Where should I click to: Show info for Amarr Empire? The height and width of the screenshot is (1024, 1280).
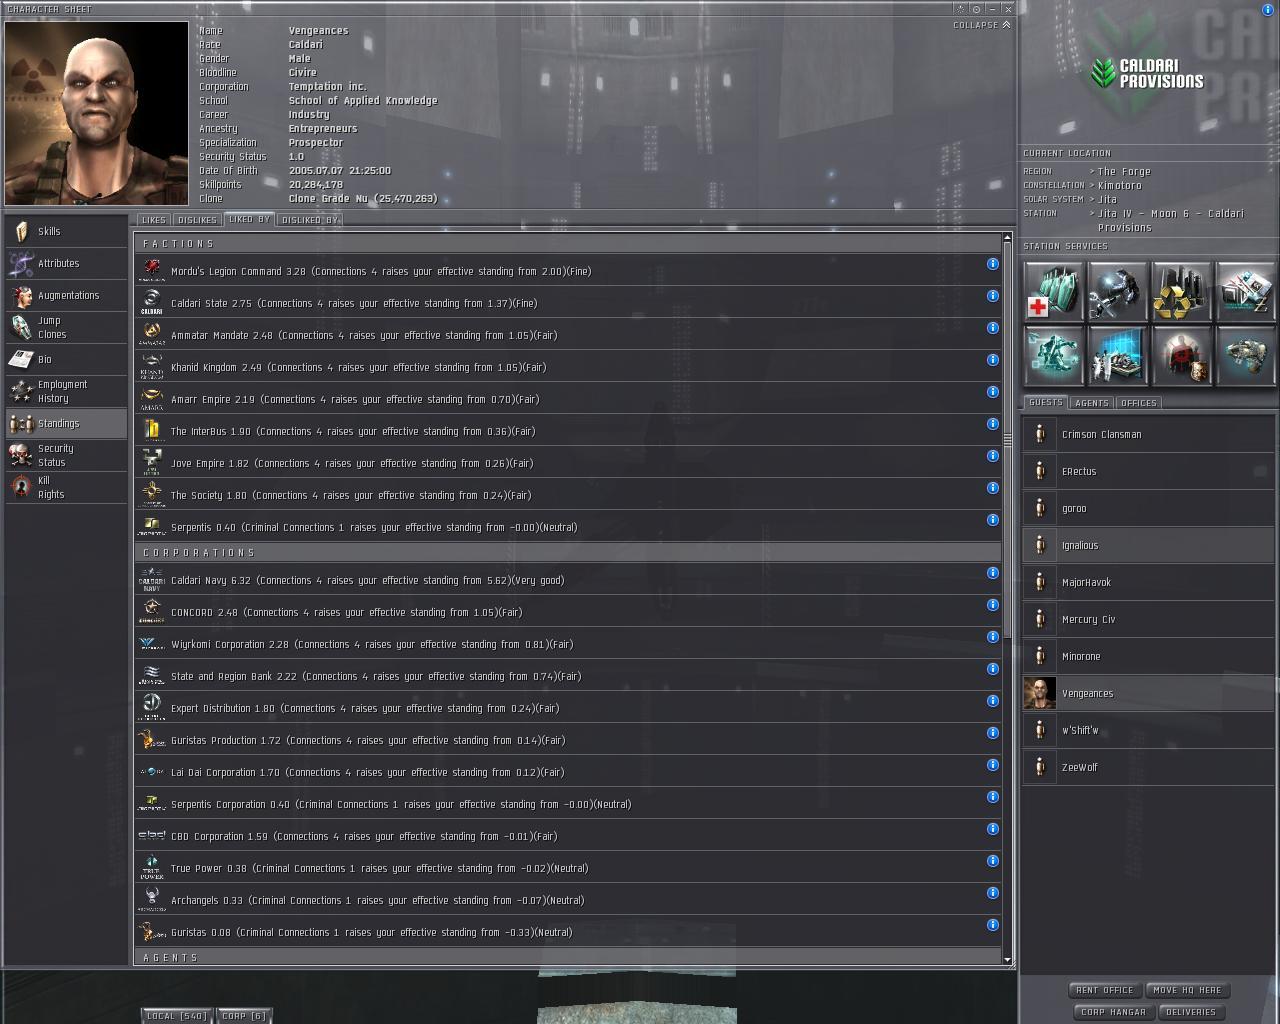[993, 392]
